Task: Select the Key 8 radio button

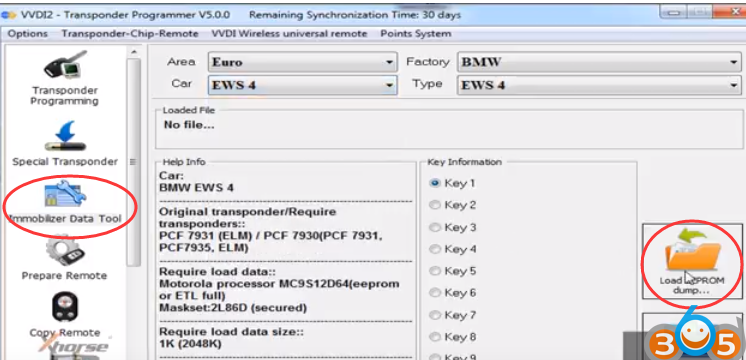Action: click(x=434, y=337)
